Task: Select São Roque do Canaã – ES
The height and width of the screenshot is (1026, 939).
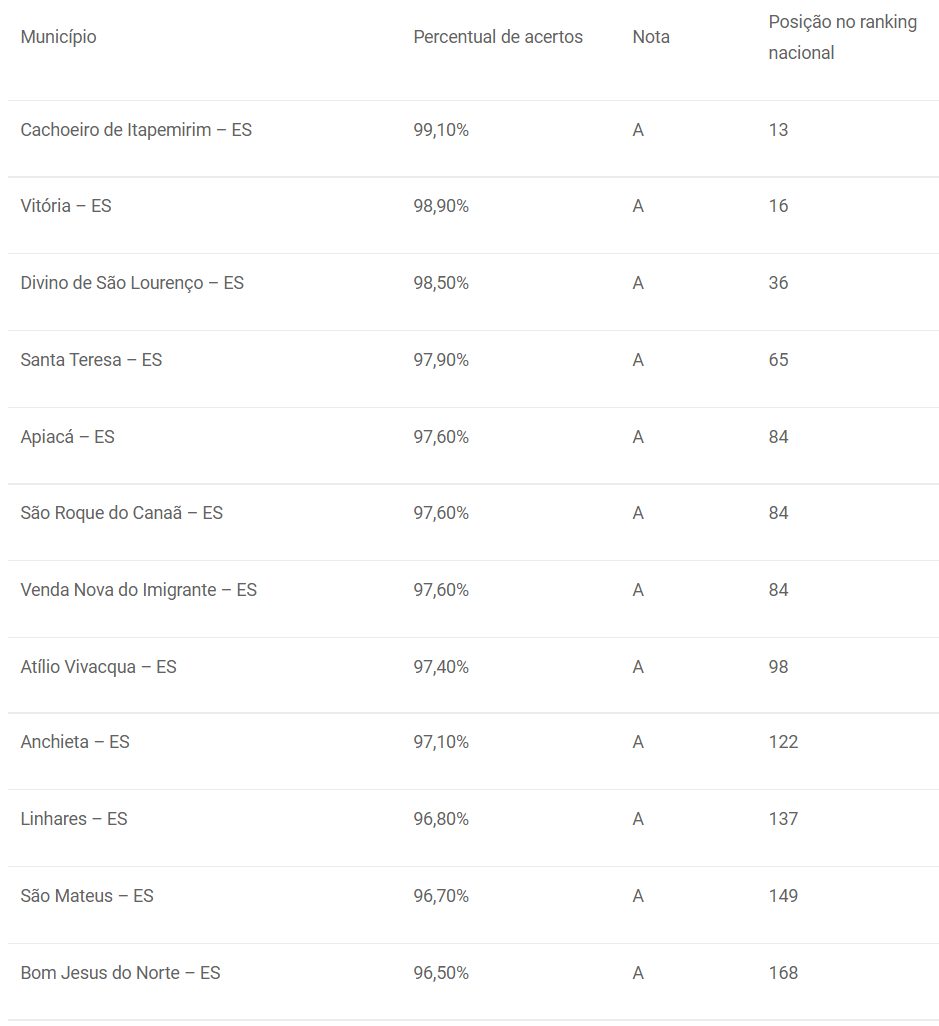Action: (x=122, y=513)
